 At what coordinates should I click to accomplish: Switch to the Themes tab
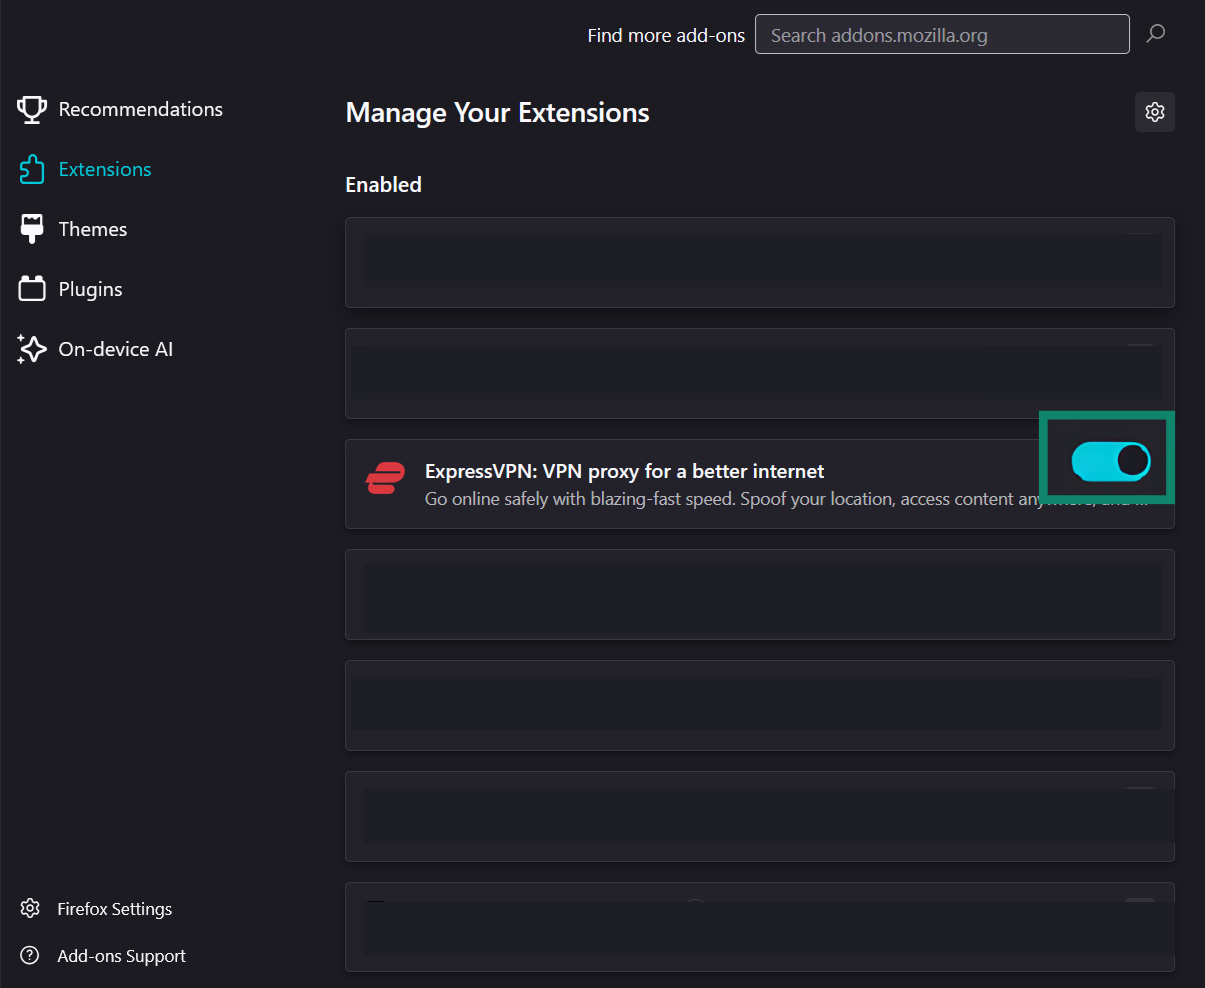pyautogui.click(x=92, y=228)
